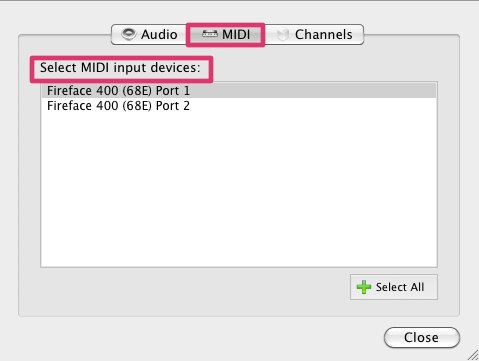Click the green plus icon on Select All

364,287
